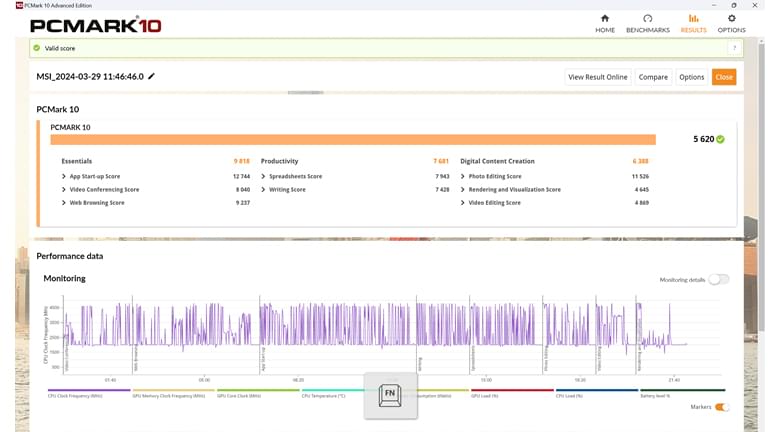Expand Web Browsing Score details

coord(64,203)
